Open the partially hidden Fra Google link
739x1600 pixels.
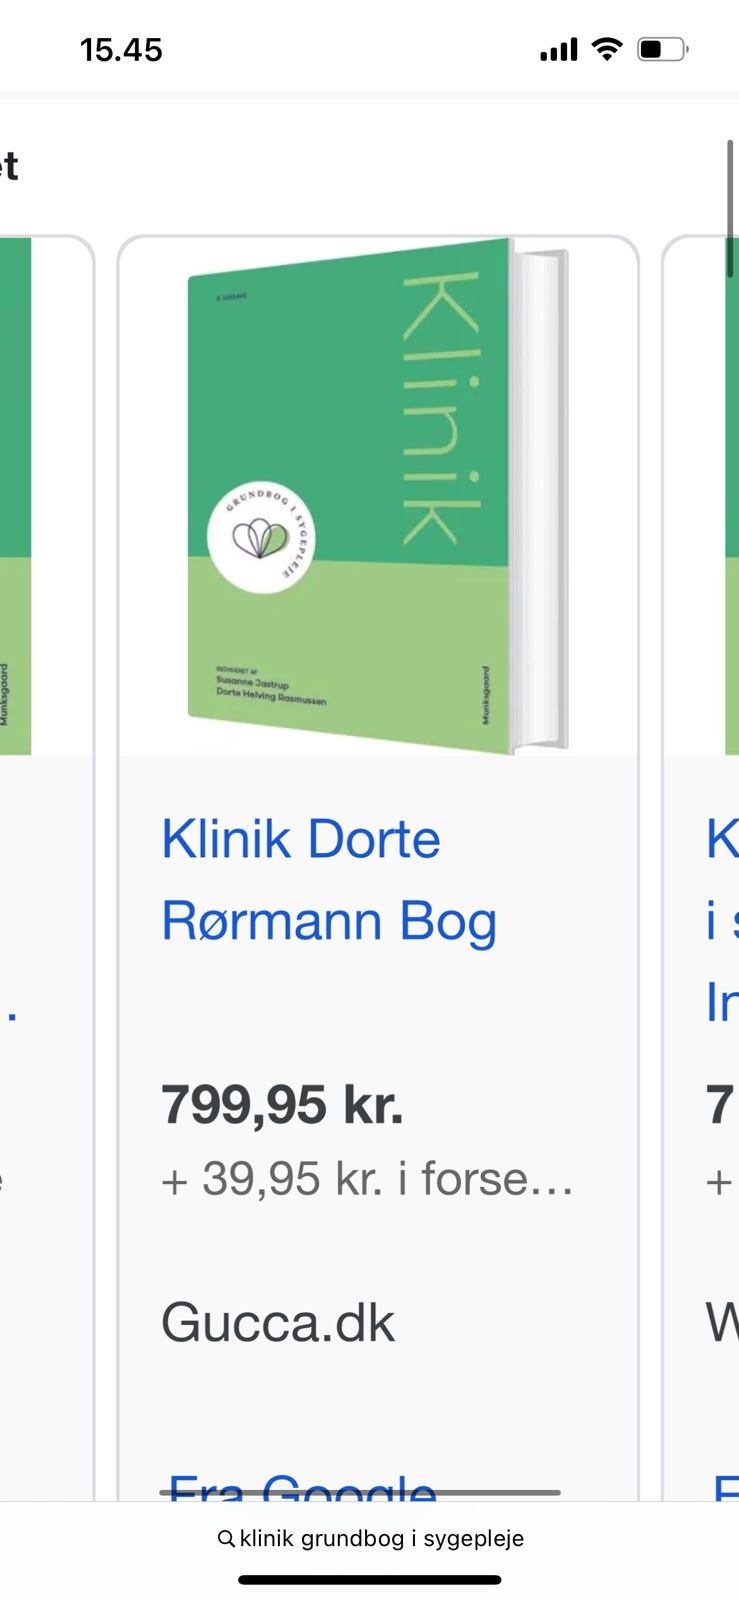302,1486
